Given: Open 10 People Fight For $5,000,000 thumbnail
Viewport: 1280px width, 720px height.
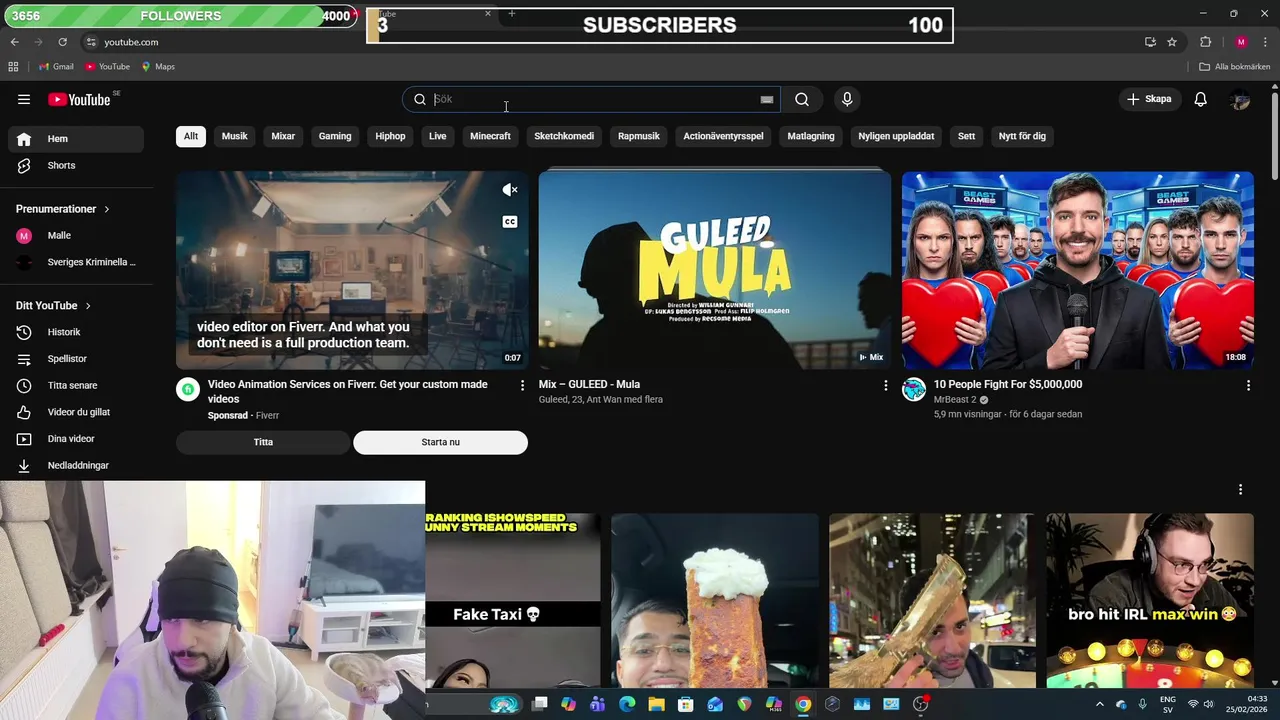Looking at the screenshot, I should [1078, 270].
